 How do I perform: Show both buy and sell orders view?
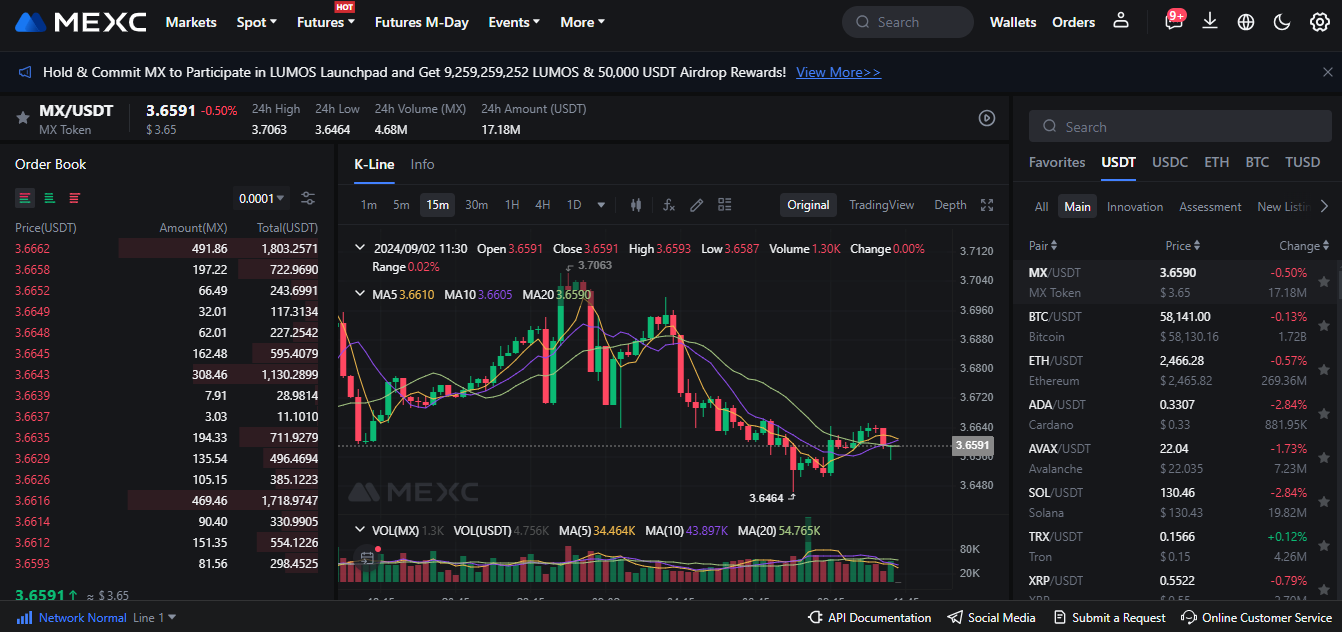pyautogui.click(x=24, y=198)
